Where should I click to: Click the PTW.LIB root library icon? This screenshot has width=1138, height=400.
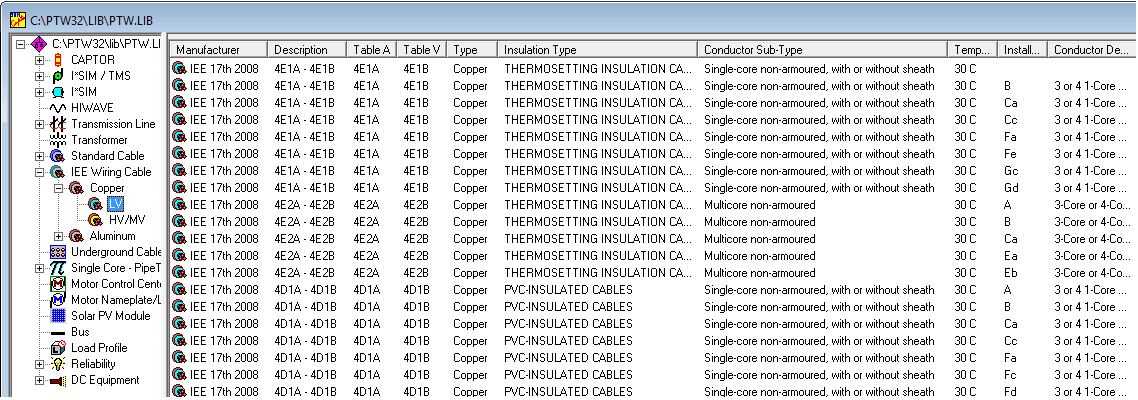(40, 44)
